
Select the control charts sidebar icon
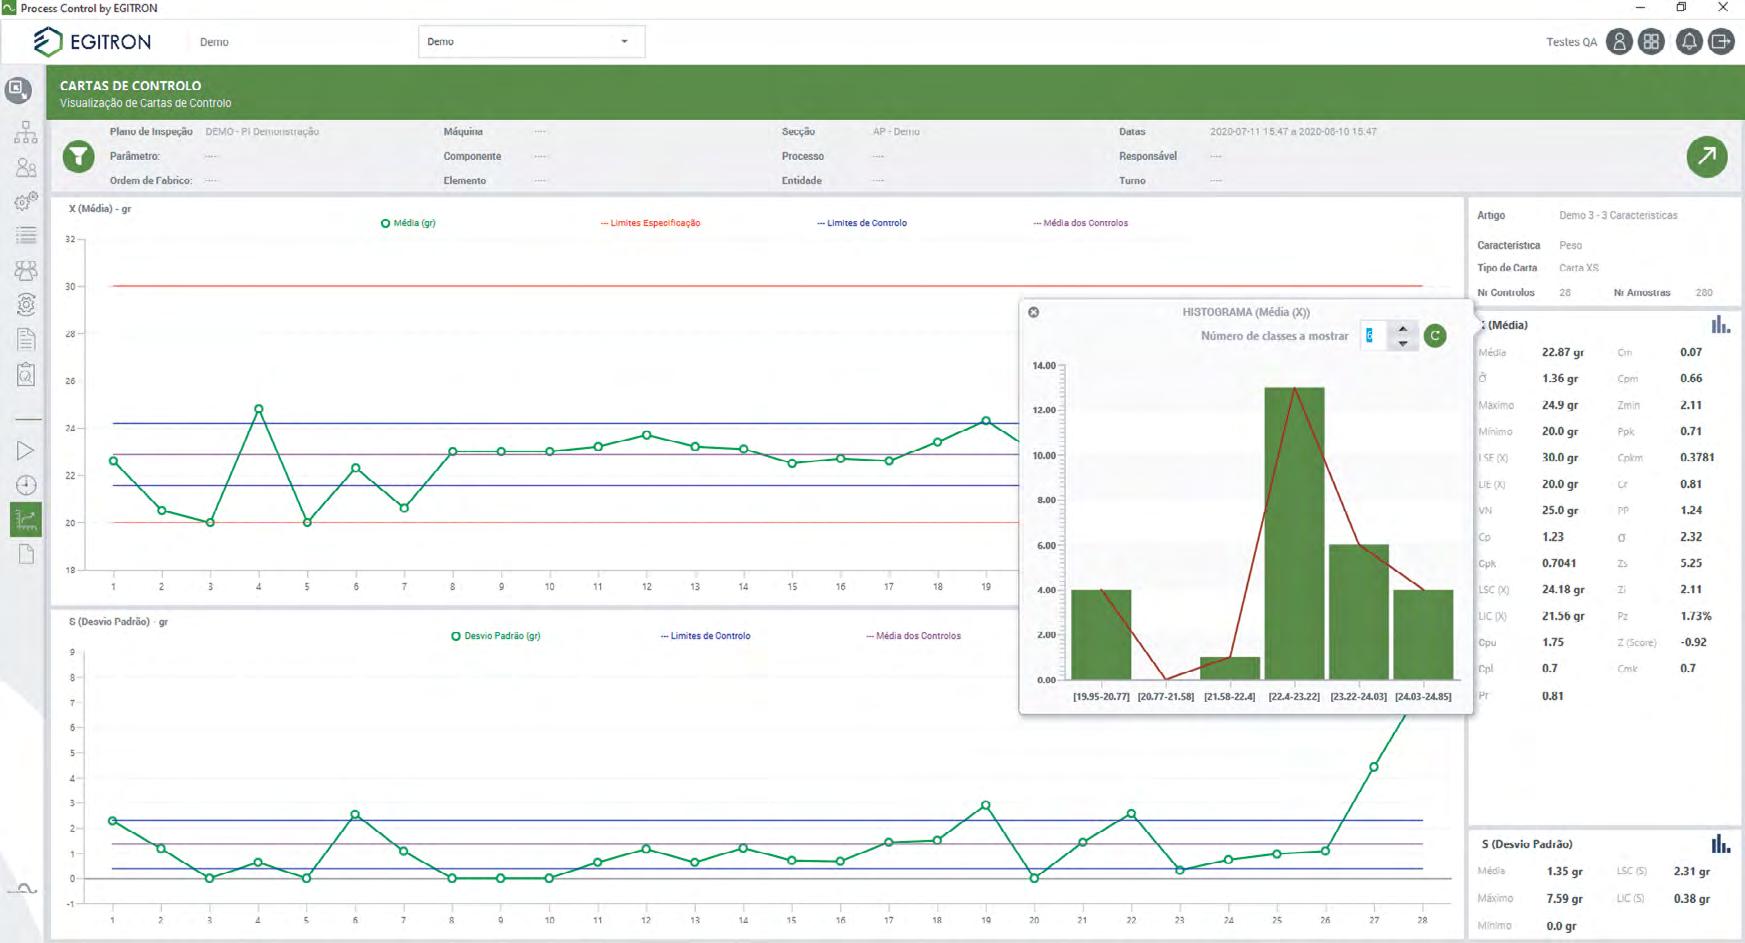coord(26,519)
